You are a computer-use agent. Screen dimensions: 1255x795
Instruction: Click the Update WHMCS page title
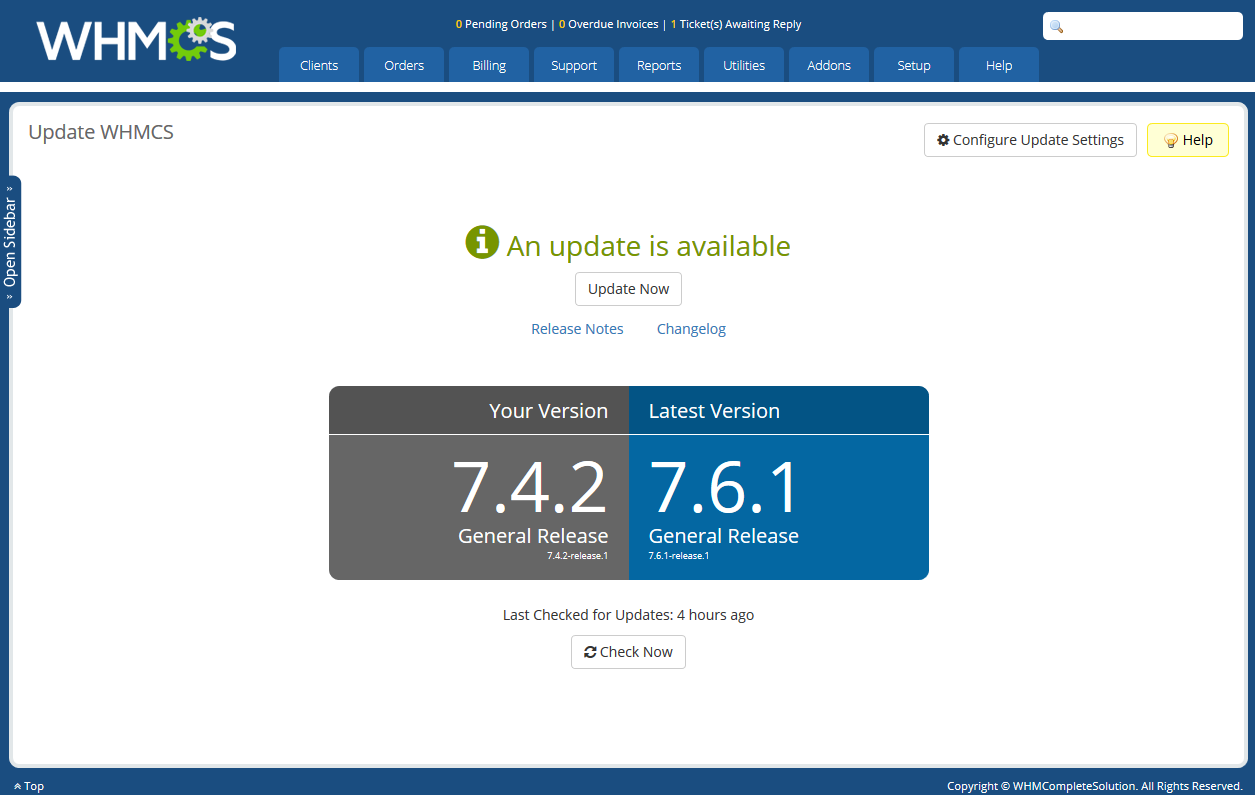(x=101, y=132)
